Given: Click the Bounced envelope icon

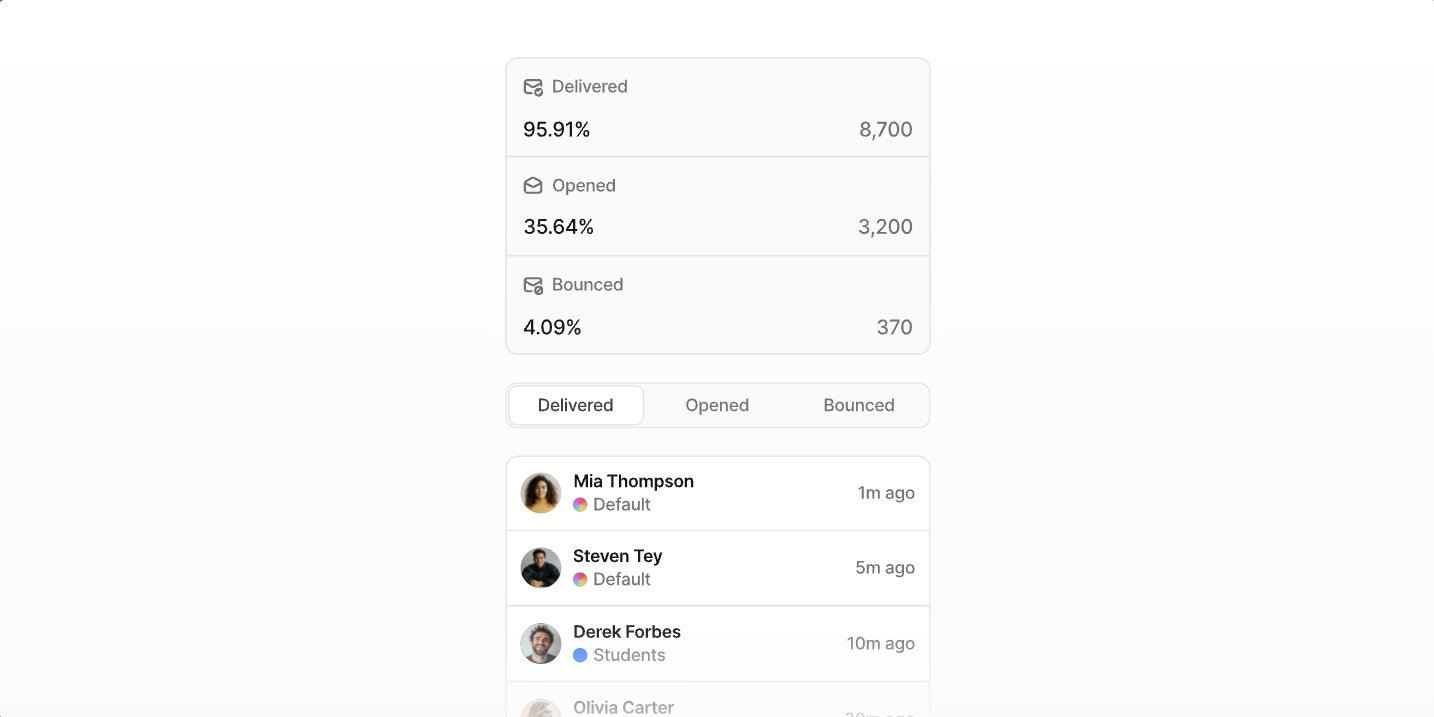Looking at the screenshot, I should (x=533, y=285).
